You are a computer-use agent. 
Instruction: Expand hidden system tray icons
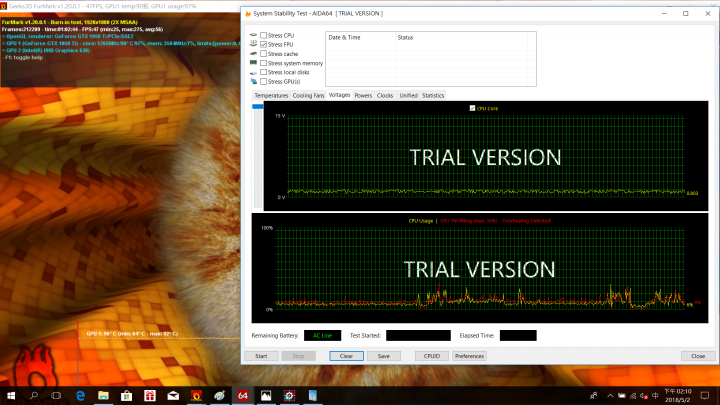point(610,395)
